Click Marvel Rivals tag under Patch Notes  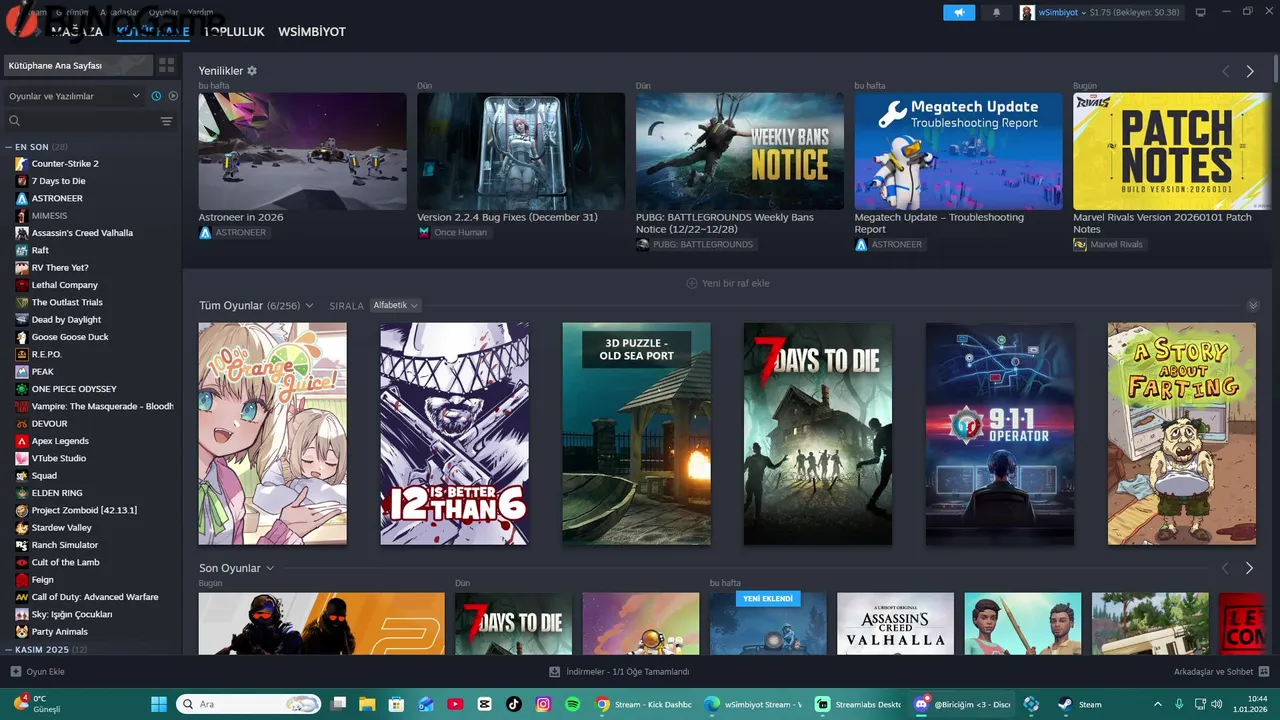pyautogui.click(x=1108, y=244)
